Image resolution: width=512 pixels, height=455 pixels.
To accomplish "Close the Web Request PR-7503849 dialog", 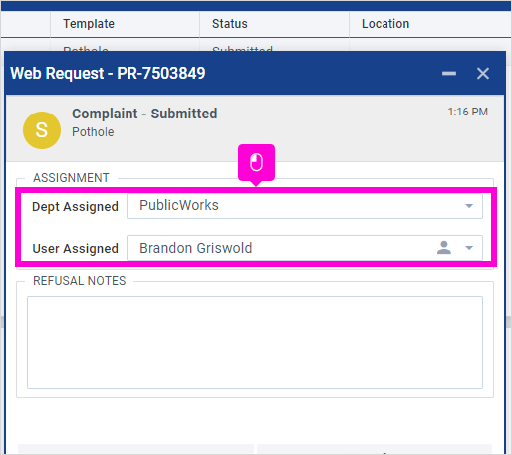I will (x=483, y=73).
